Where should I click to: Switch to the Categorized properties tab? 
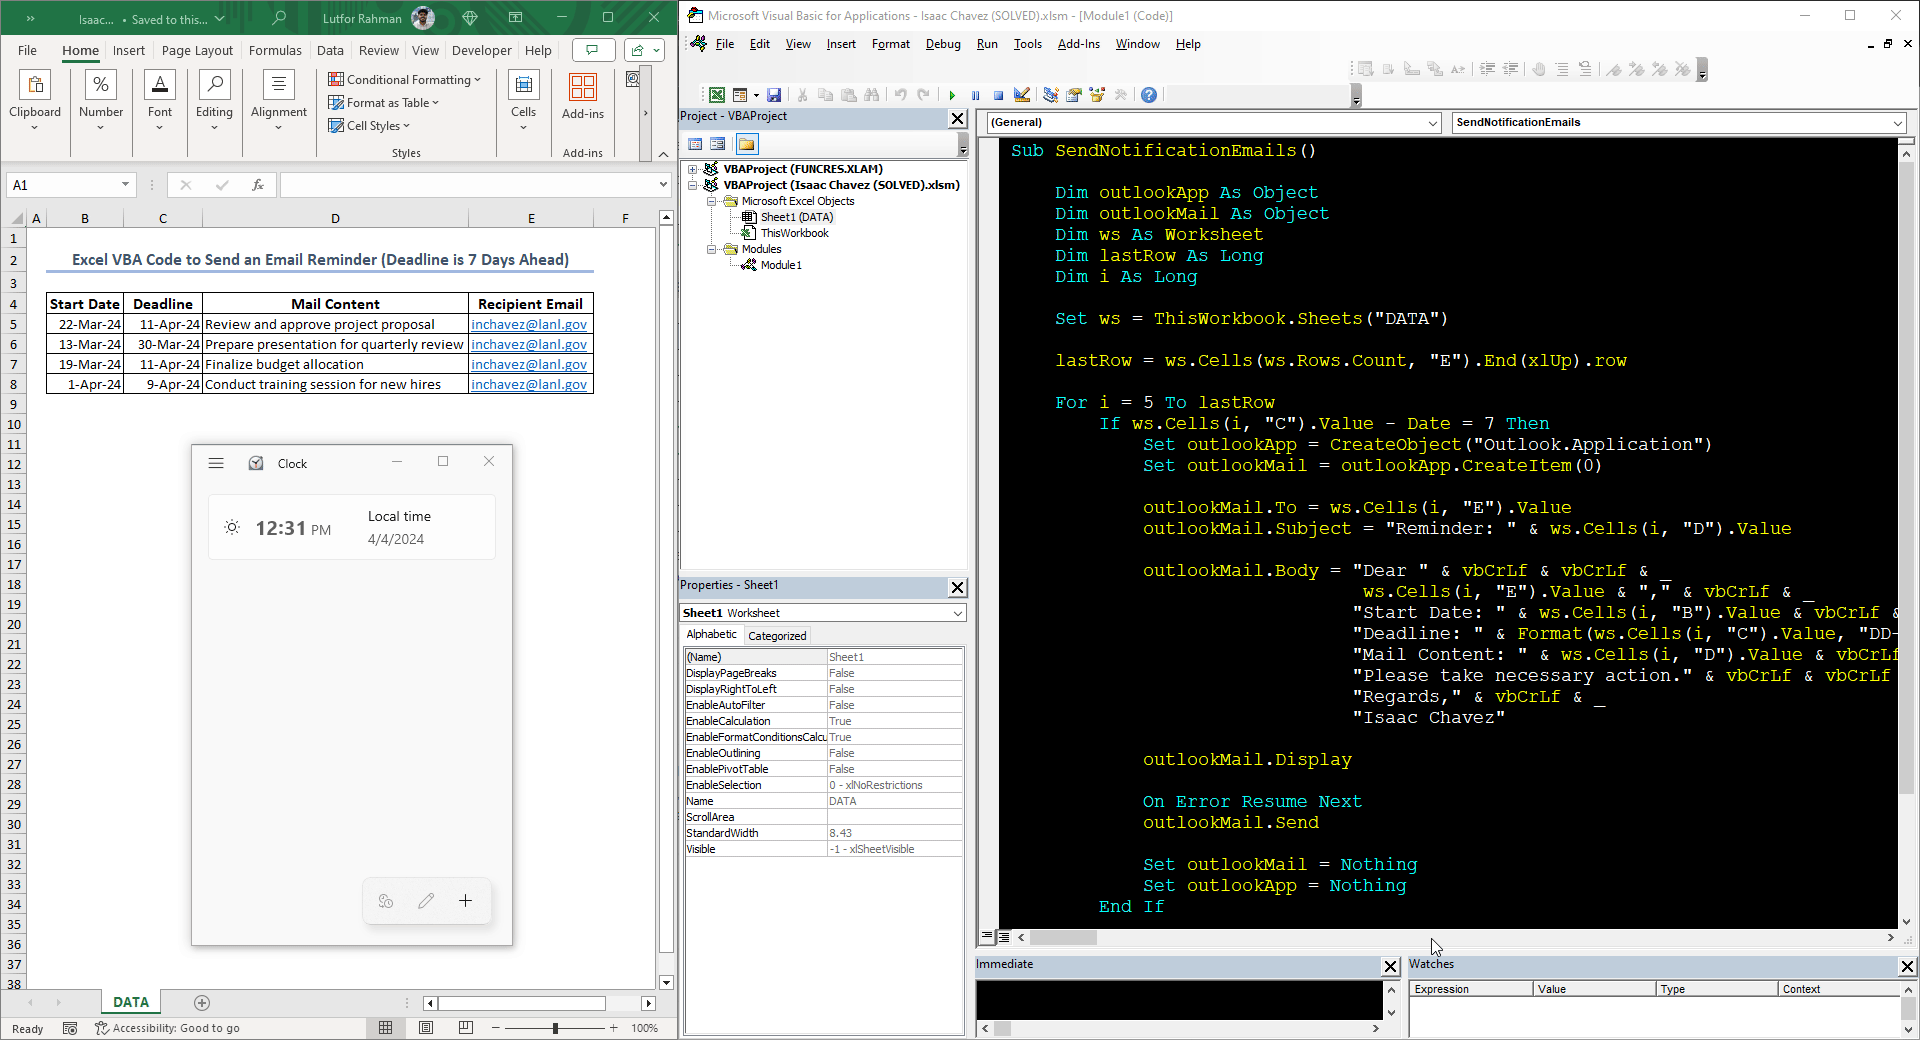pos(777,636)
